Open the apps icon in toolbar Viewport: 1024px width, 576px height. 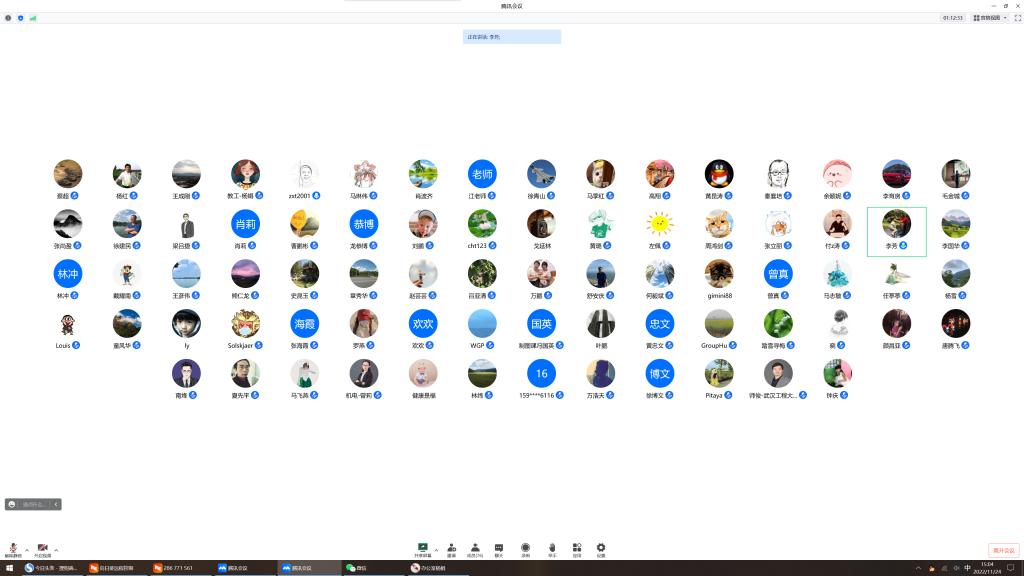577,548
